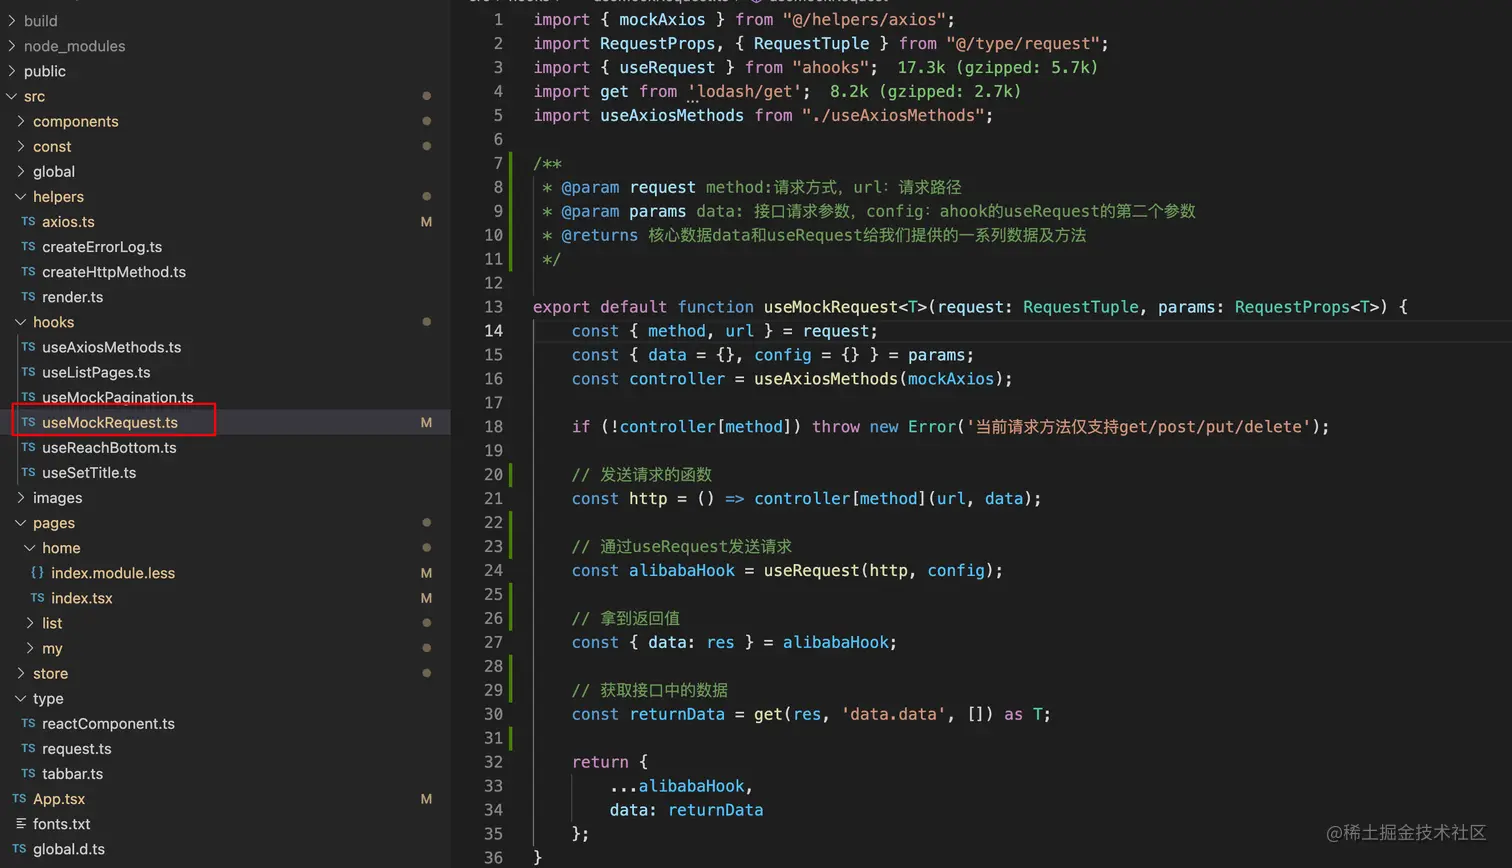This screenshot has width=1512, height=868.
Task: Expand the images folder chevron
Action: click(21, 497)
